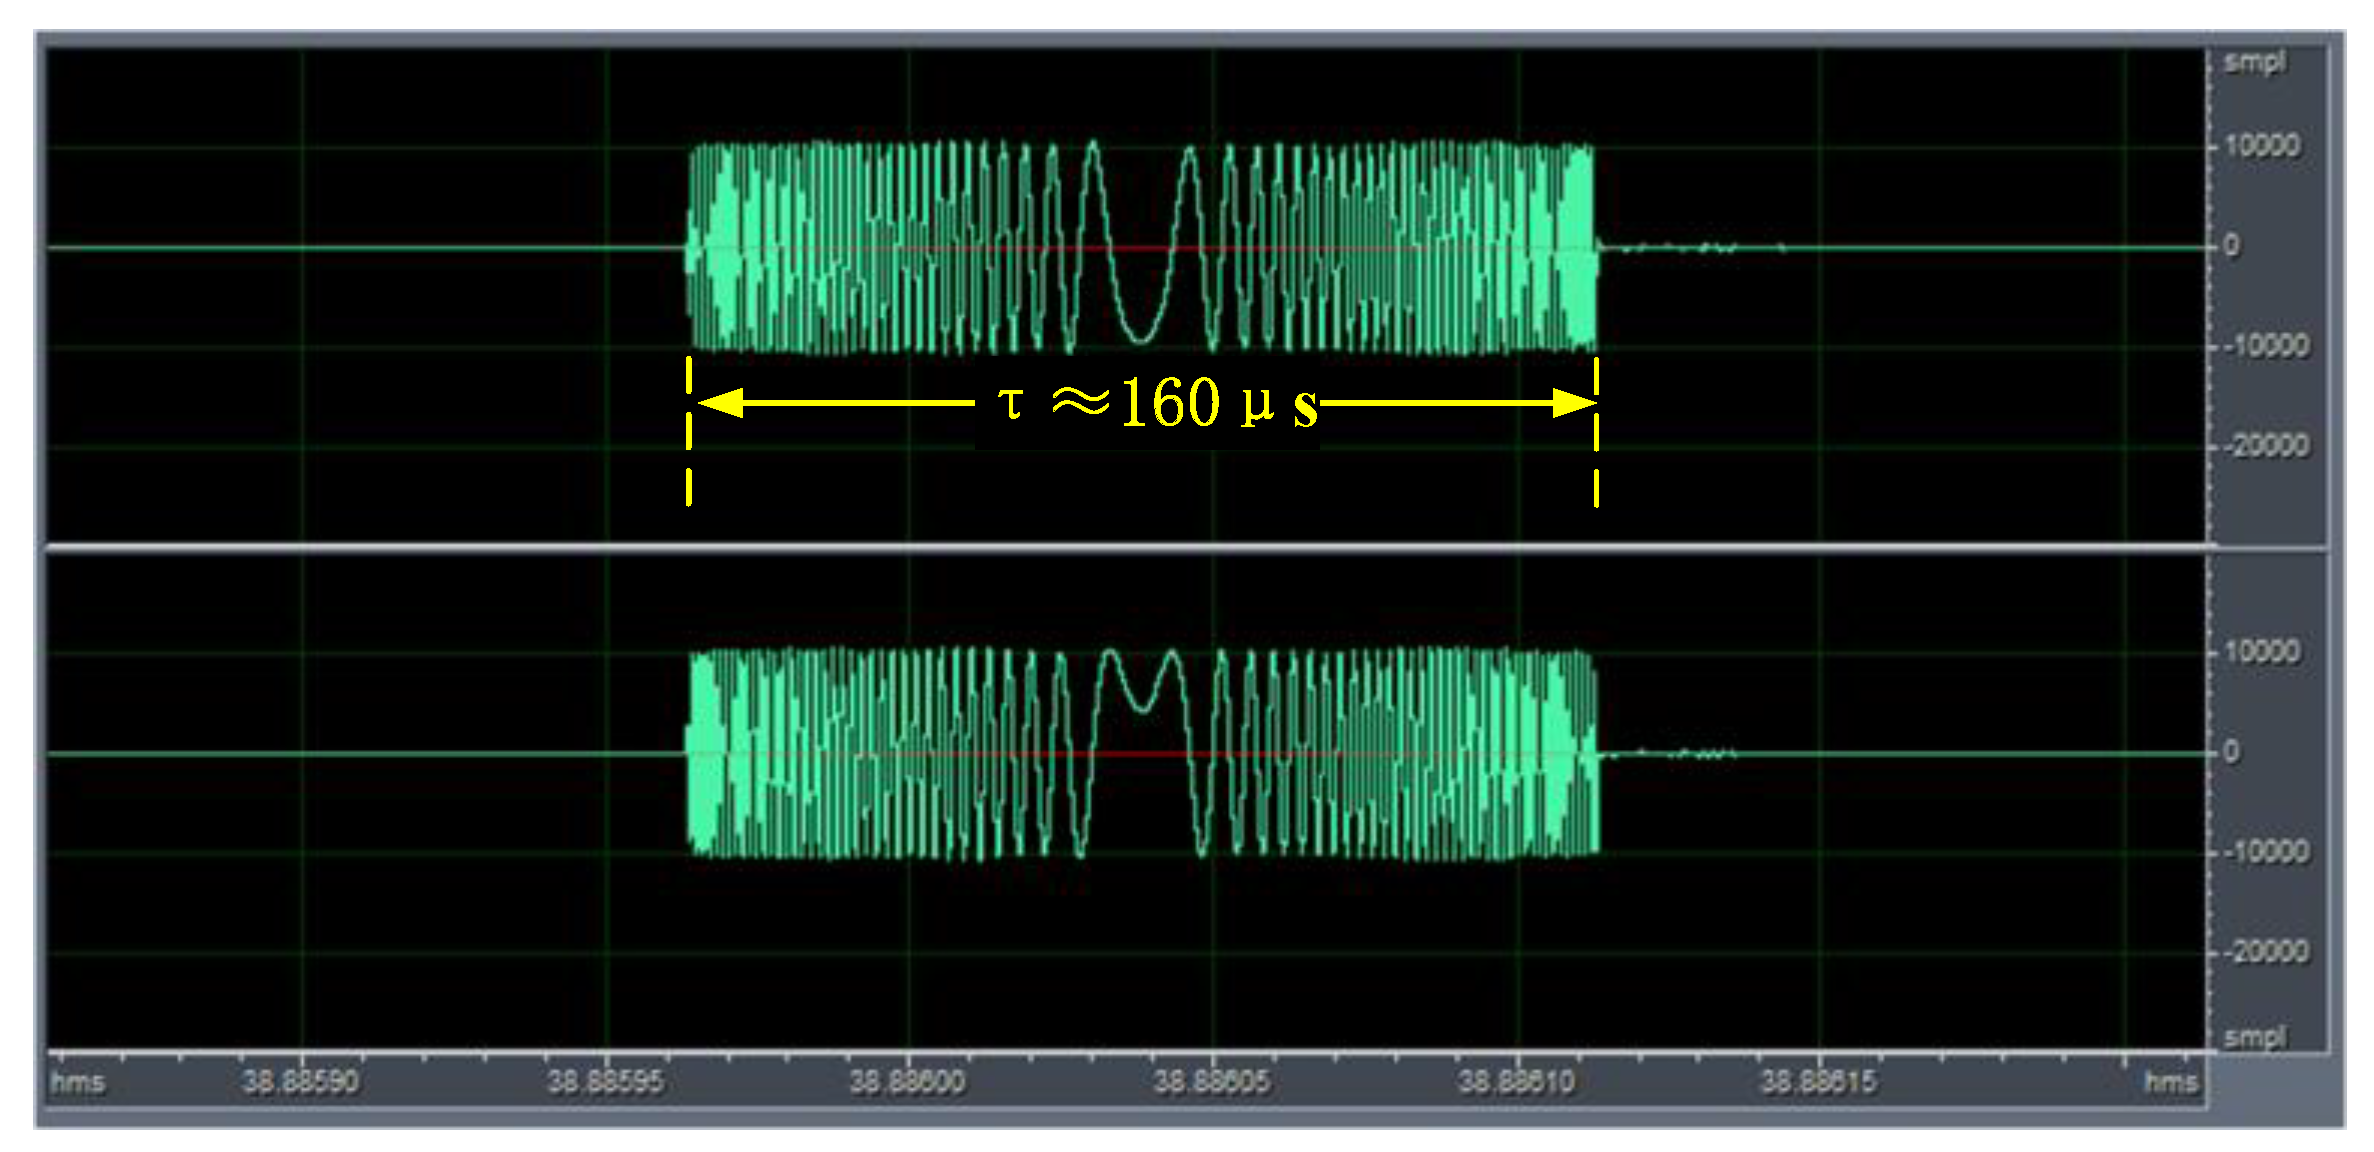Click the right hms label on time ruler
The image size is (2374, 1152).
[x=2170, y=1081]
